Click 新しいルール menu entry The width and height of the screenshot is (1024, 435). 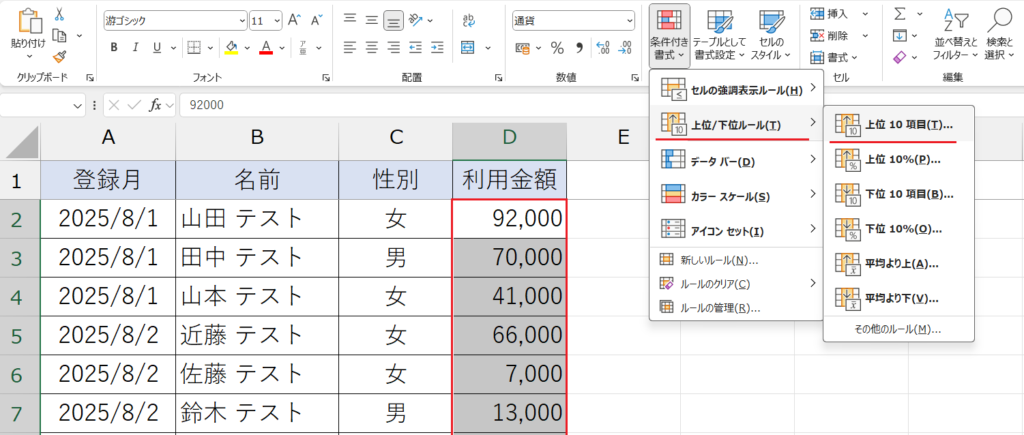(736, 260)
